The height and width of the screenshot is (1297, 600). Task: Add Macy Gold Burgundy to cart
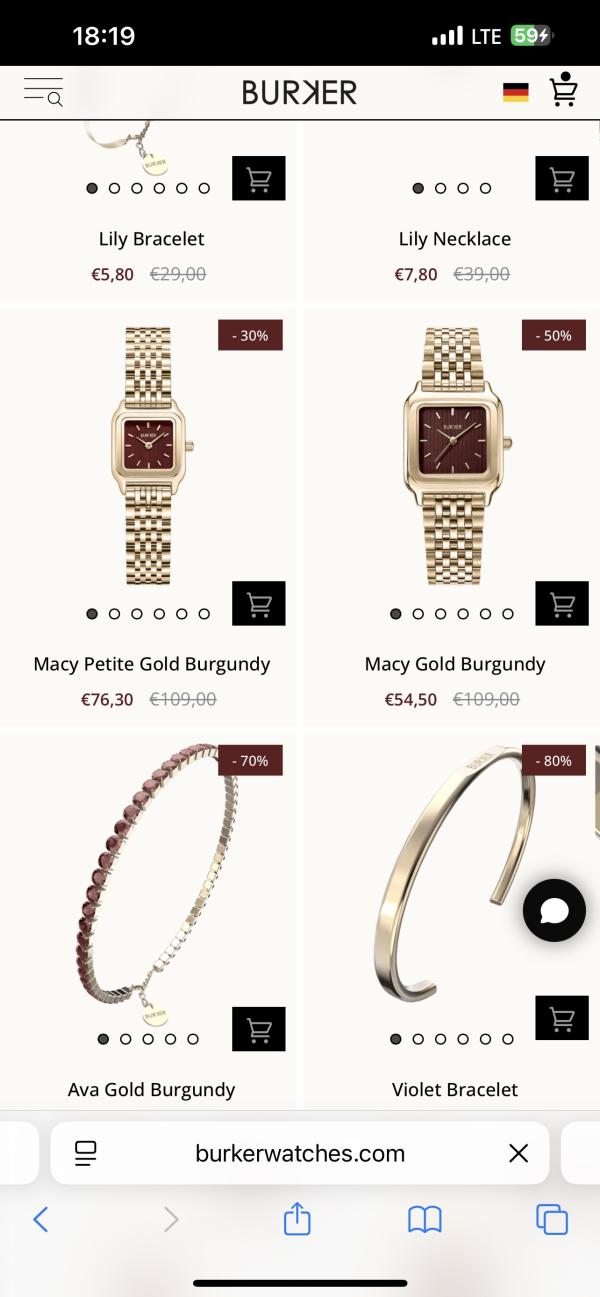[562, 604]
